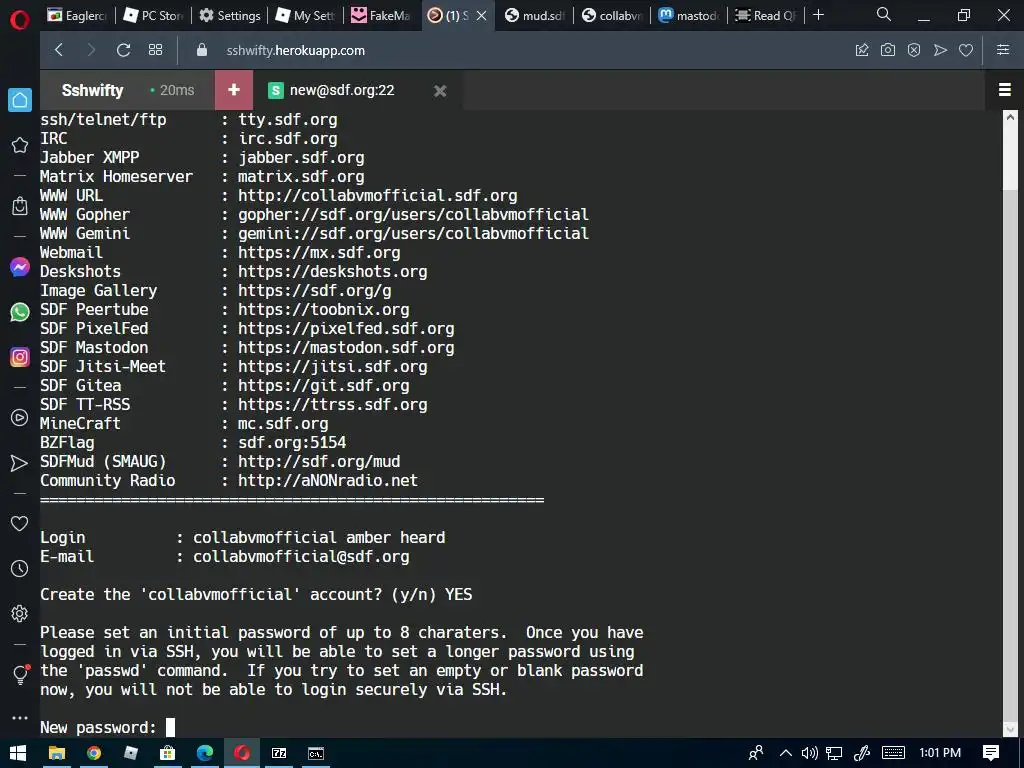The height and width of the screenshot is (768, 1024).
Task: Open the volume control in the tray
Action: click(x=810, y=753)
